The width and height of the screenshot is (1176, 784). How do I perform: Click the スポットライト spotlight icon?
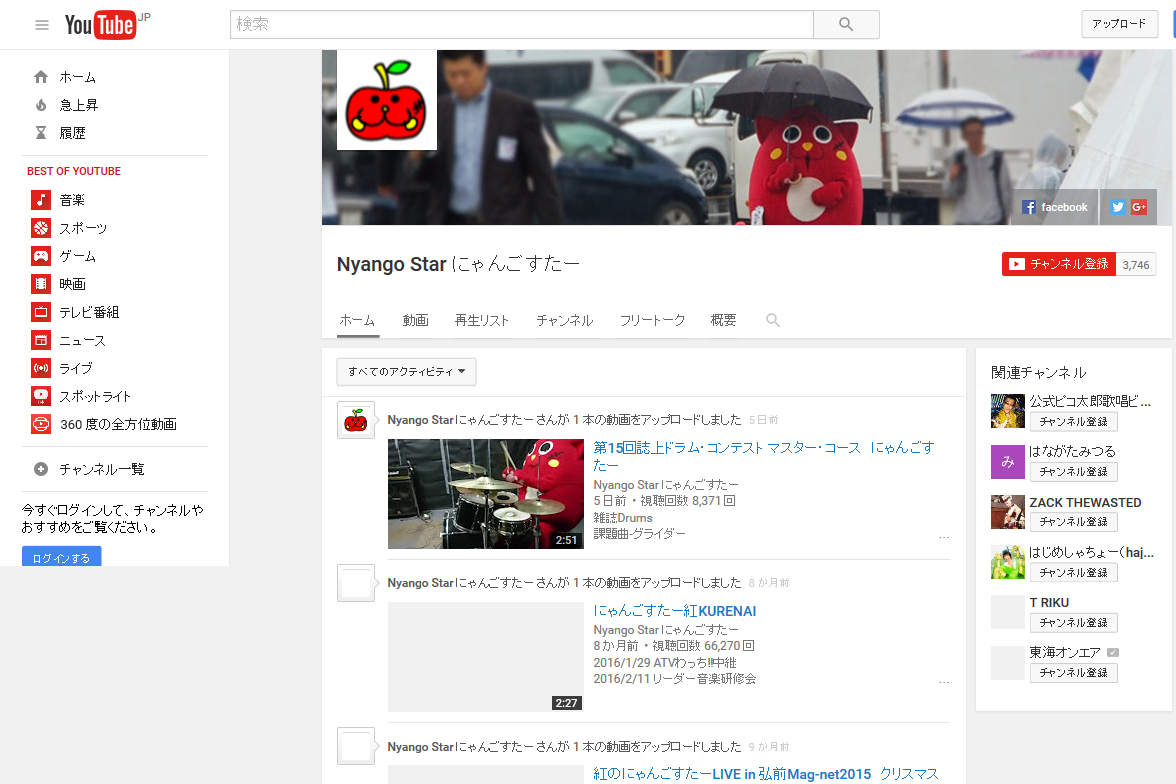(x=40, y=395)
